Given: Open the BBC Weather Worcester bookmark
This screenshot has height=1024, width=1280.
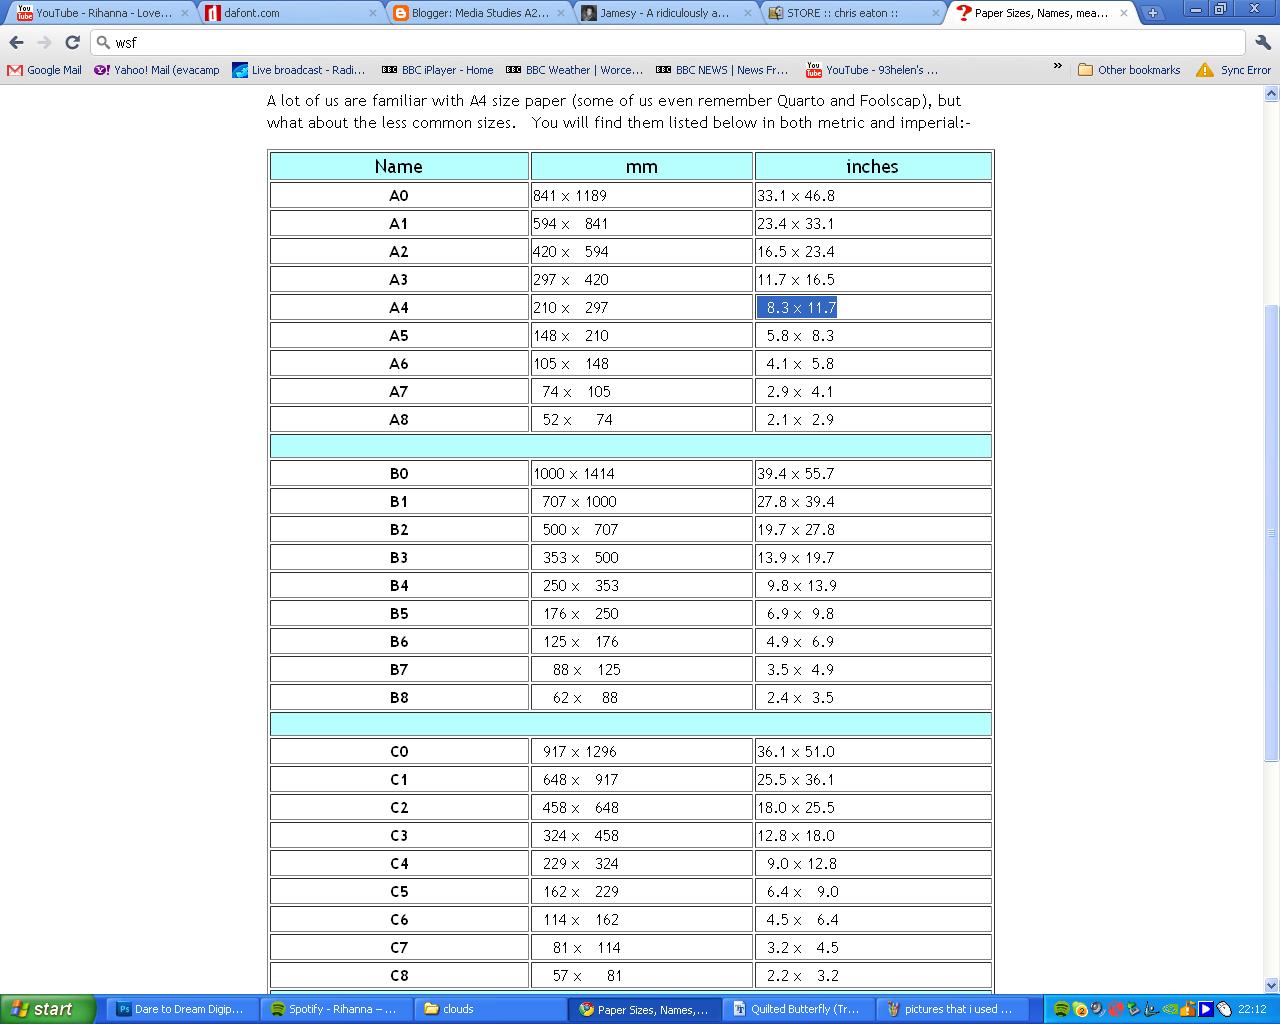Looking at the screenshot, I should coord(574,70).
